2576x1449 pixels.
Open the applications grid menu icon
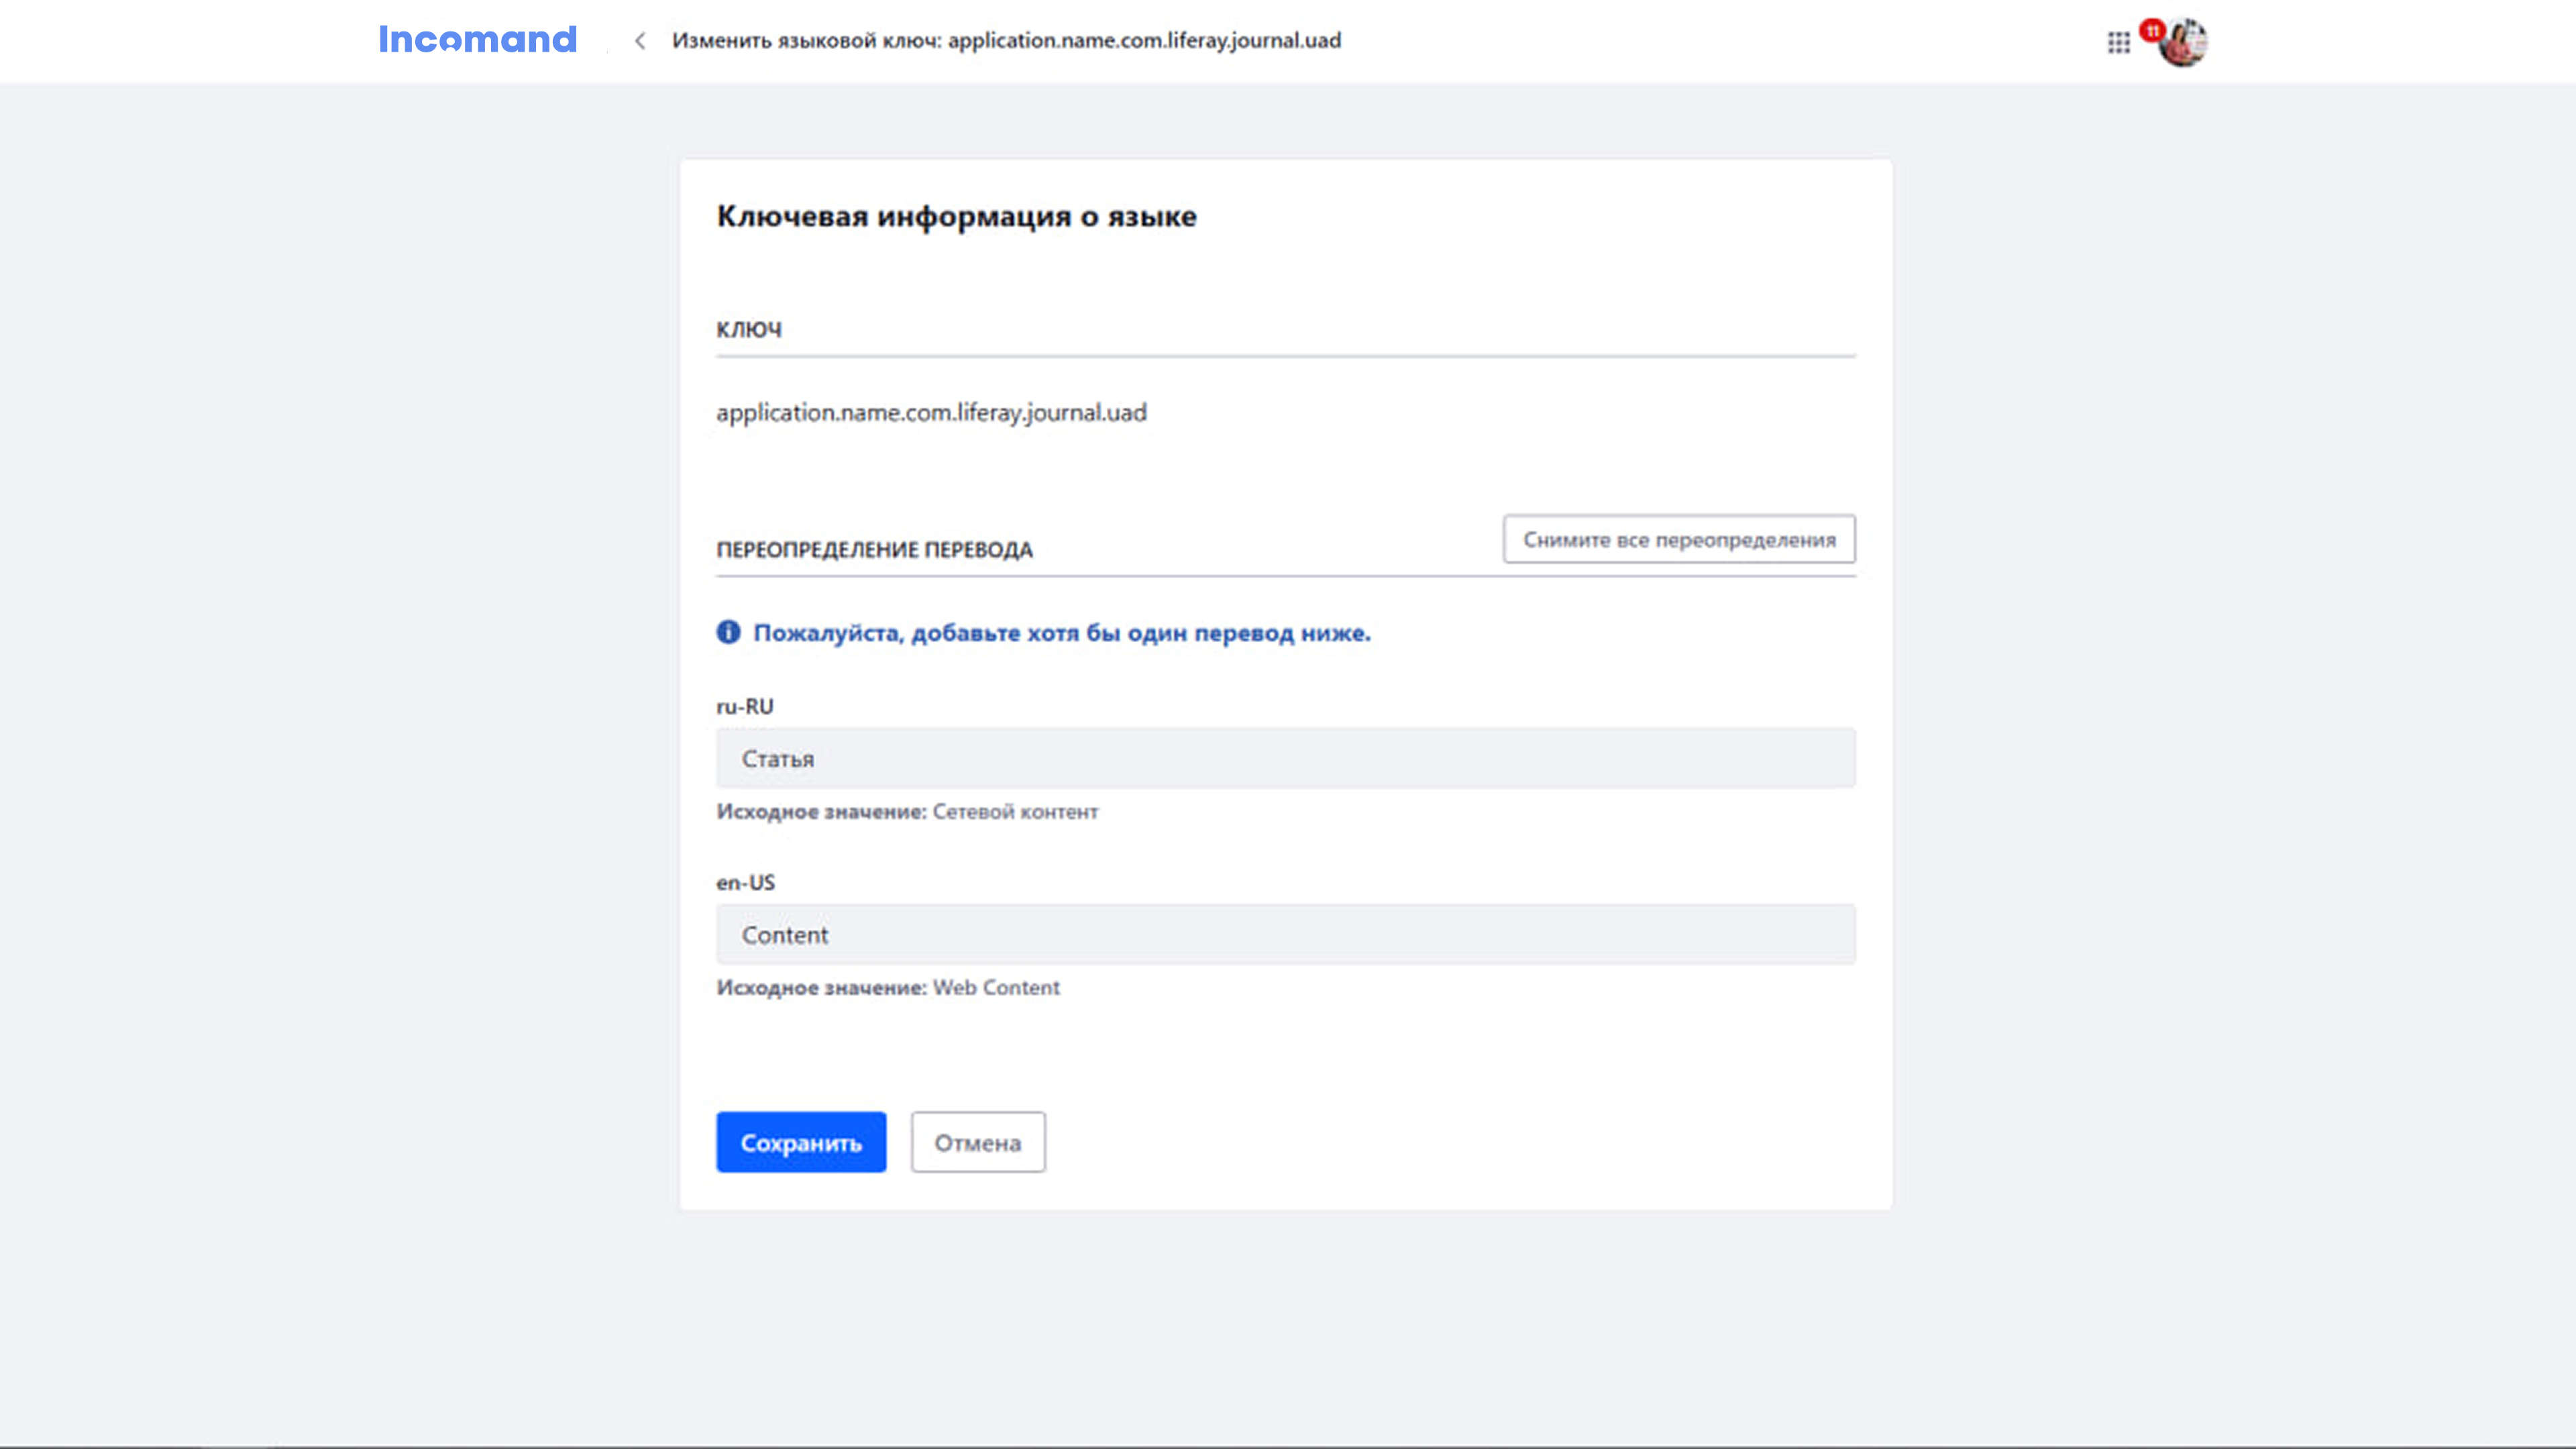click(x=2118, y=43)
